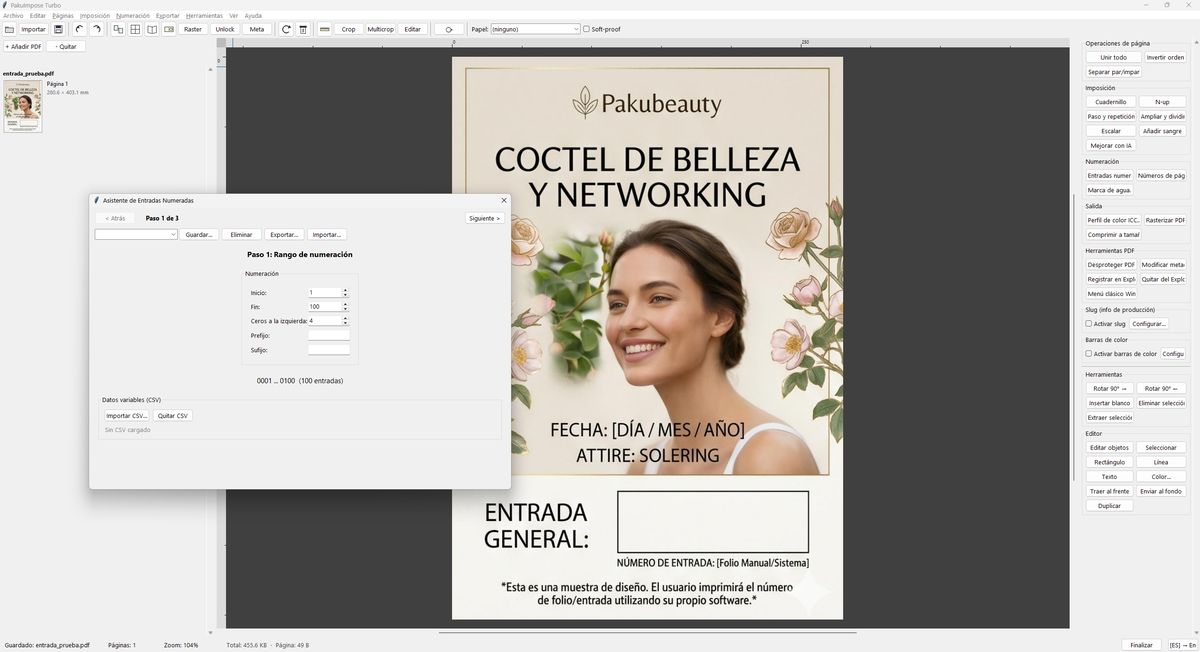Viewport: 1200px width, 652px height.
Task: Click the booklet toolbar icon
Action: coord(152,29)
